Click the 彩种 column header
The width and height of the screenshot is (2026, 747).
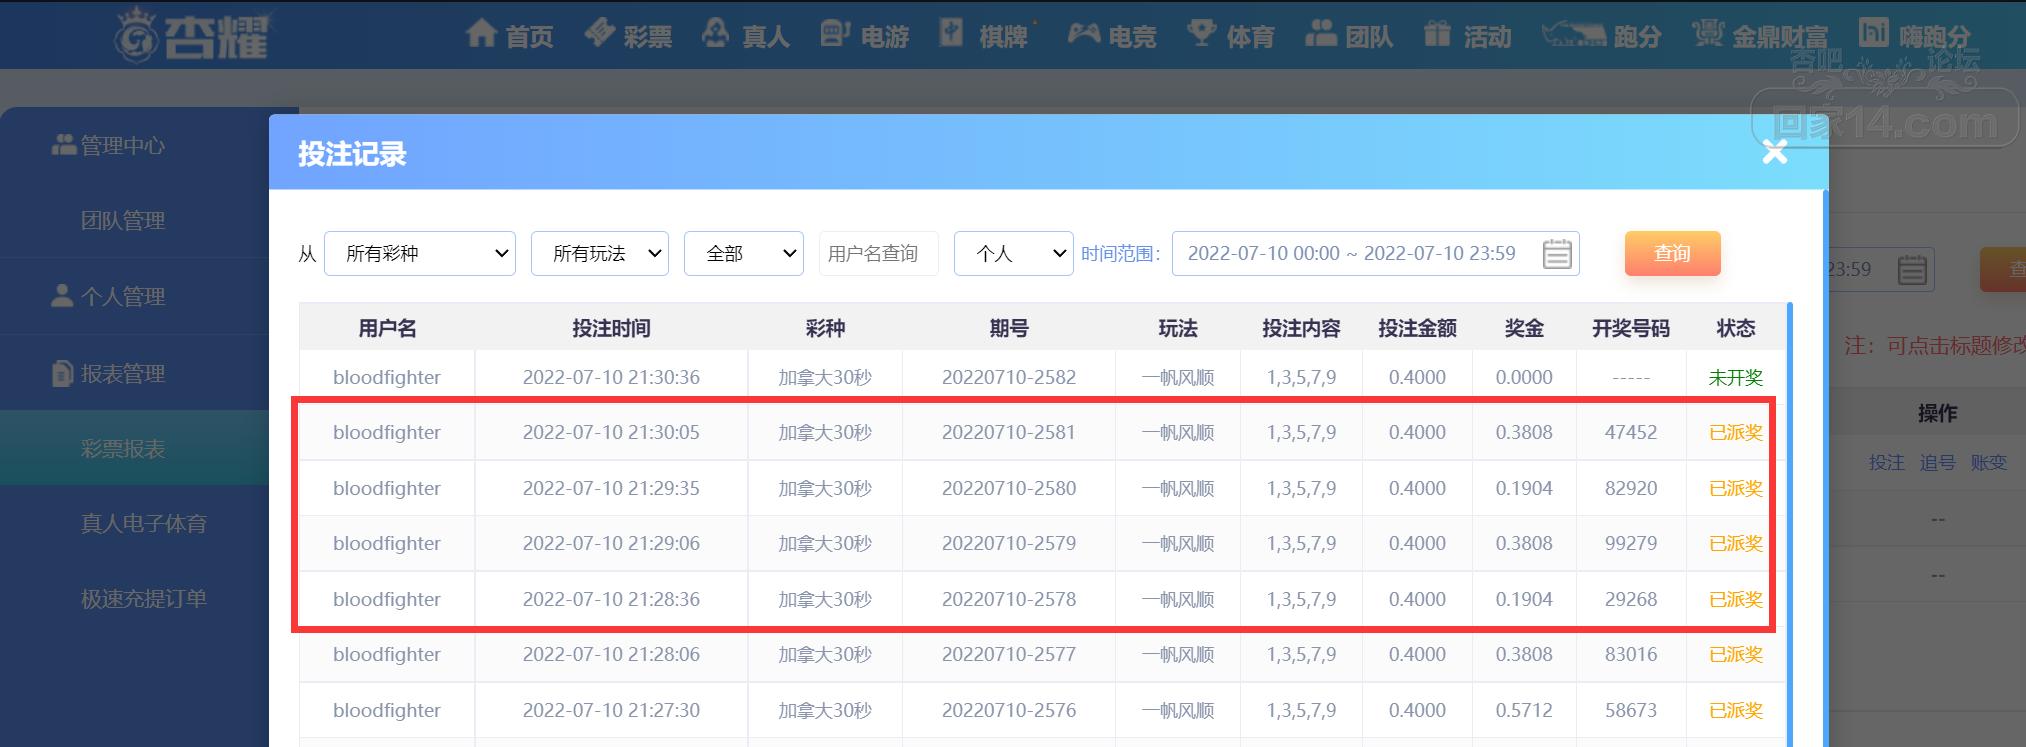825,328
